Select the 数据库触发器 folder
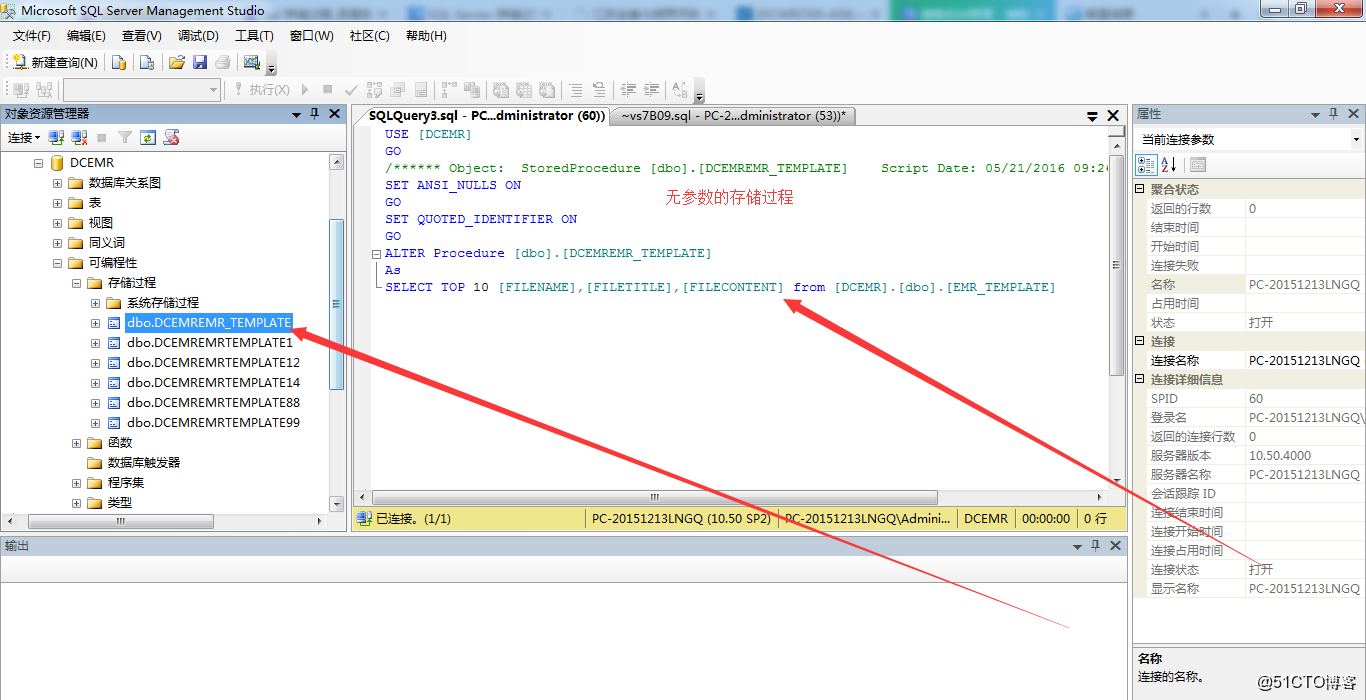 144,463
